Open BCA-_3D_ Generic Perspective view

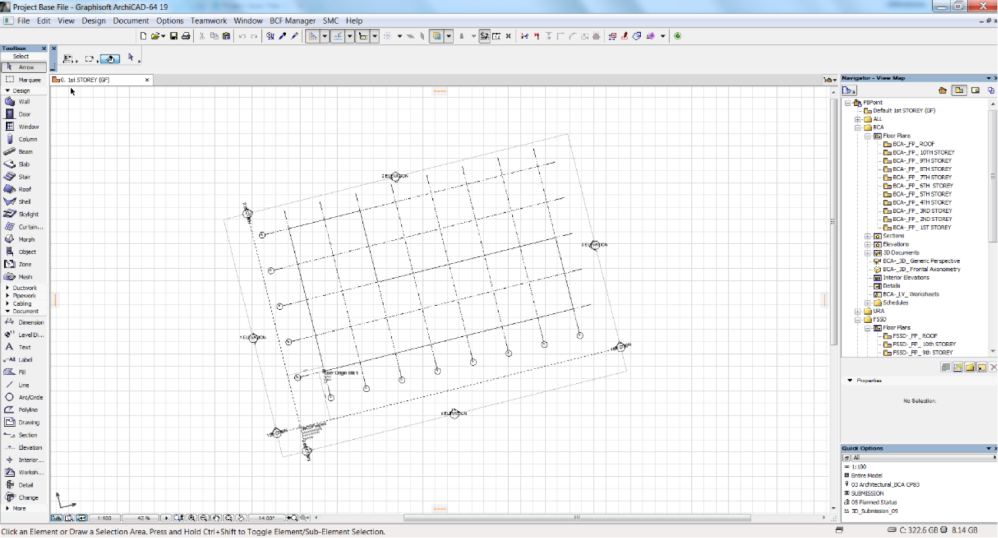point(921,261)
